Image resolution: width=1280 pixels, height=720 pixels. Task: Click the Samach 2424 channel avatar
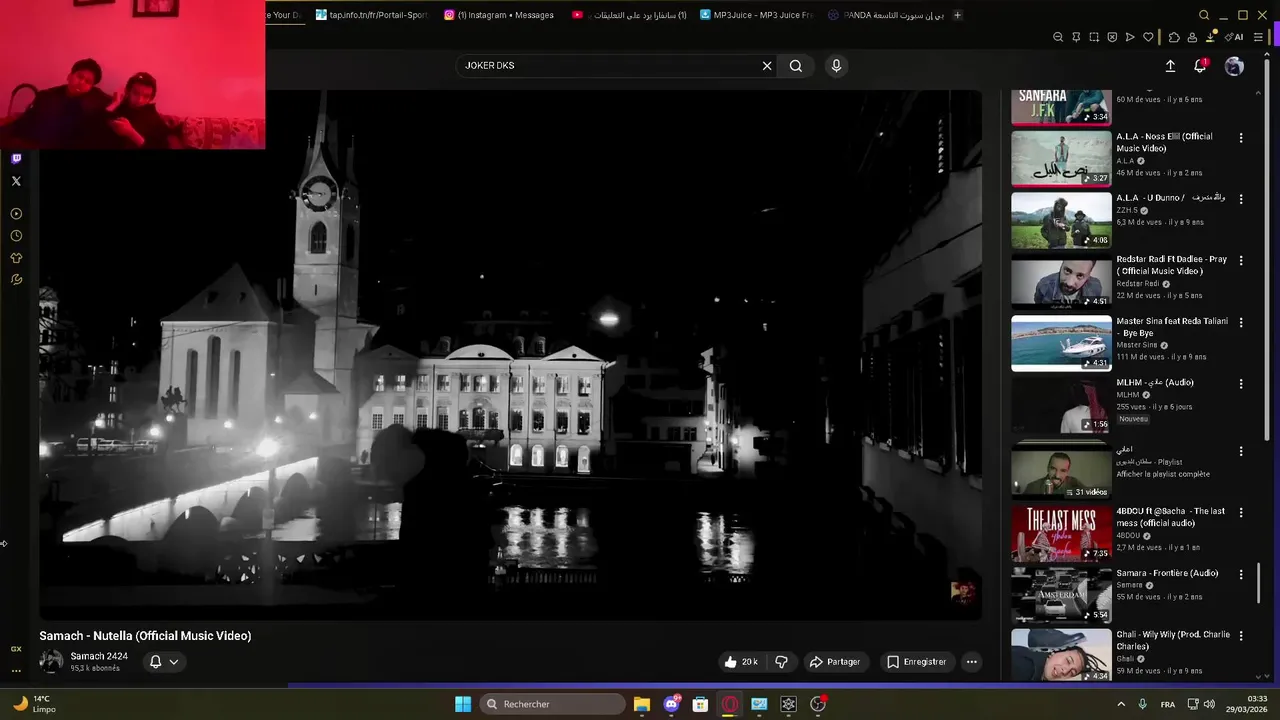tap(51, 661)
